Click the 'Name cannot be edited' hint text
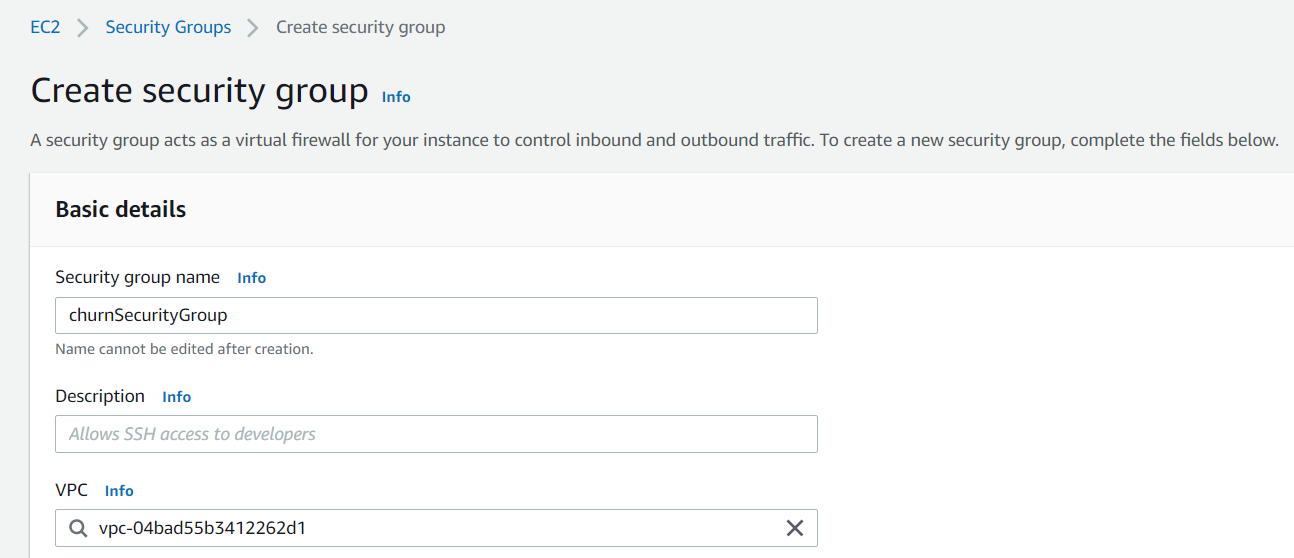 click(184, 349)
